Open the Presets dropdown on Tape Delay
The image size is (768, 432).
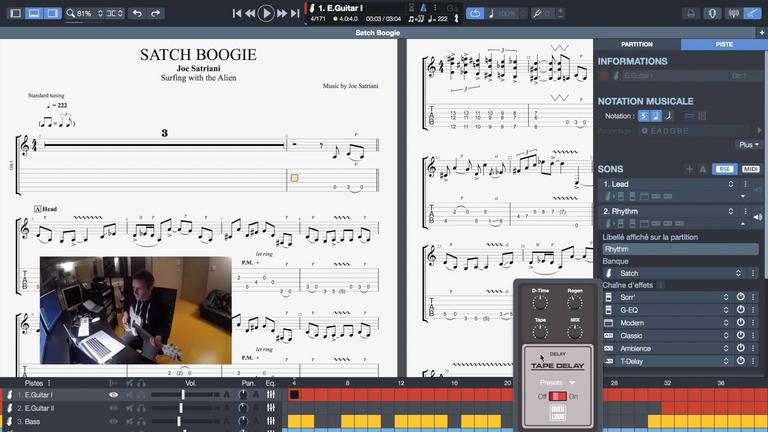(x=558, y=382)
